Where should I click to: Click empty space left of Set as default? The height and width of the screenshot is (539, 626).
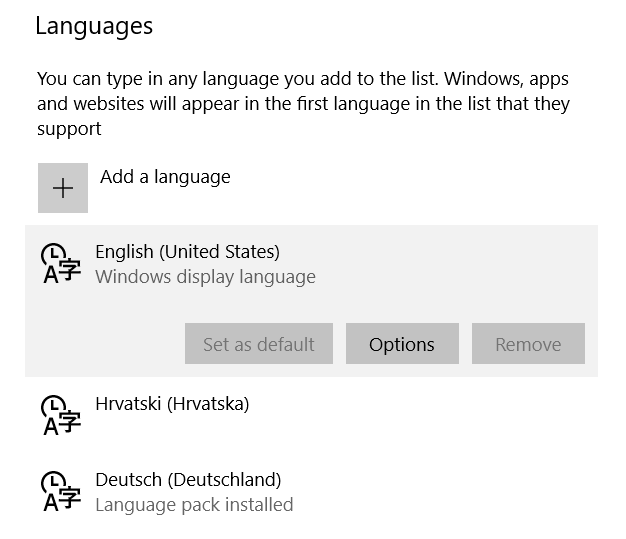[x=105, y=344]
